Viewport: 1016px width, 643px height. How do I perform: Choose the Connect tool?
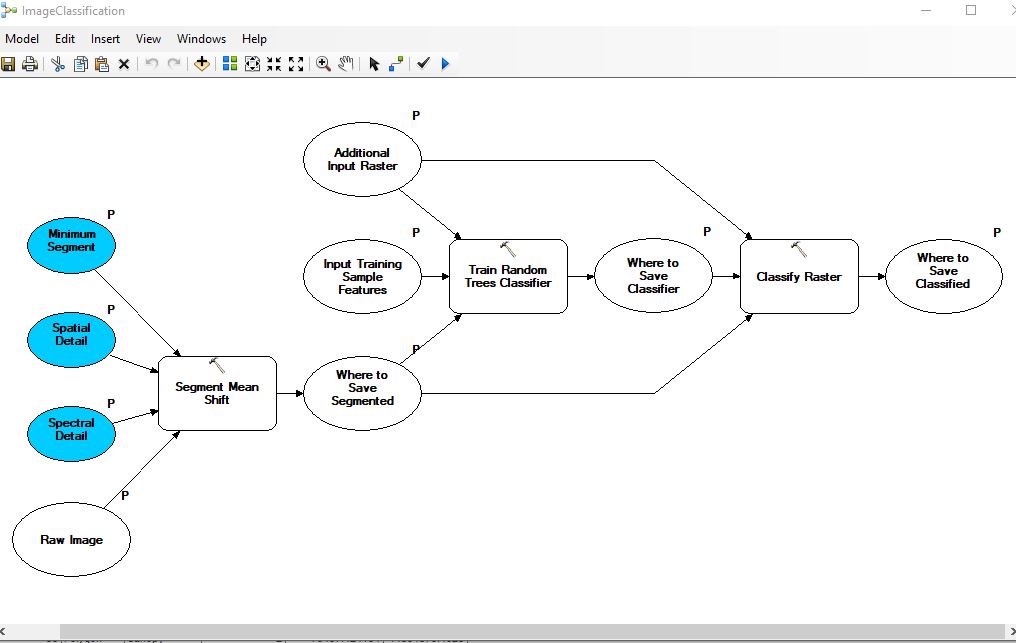tap(396, 64)
